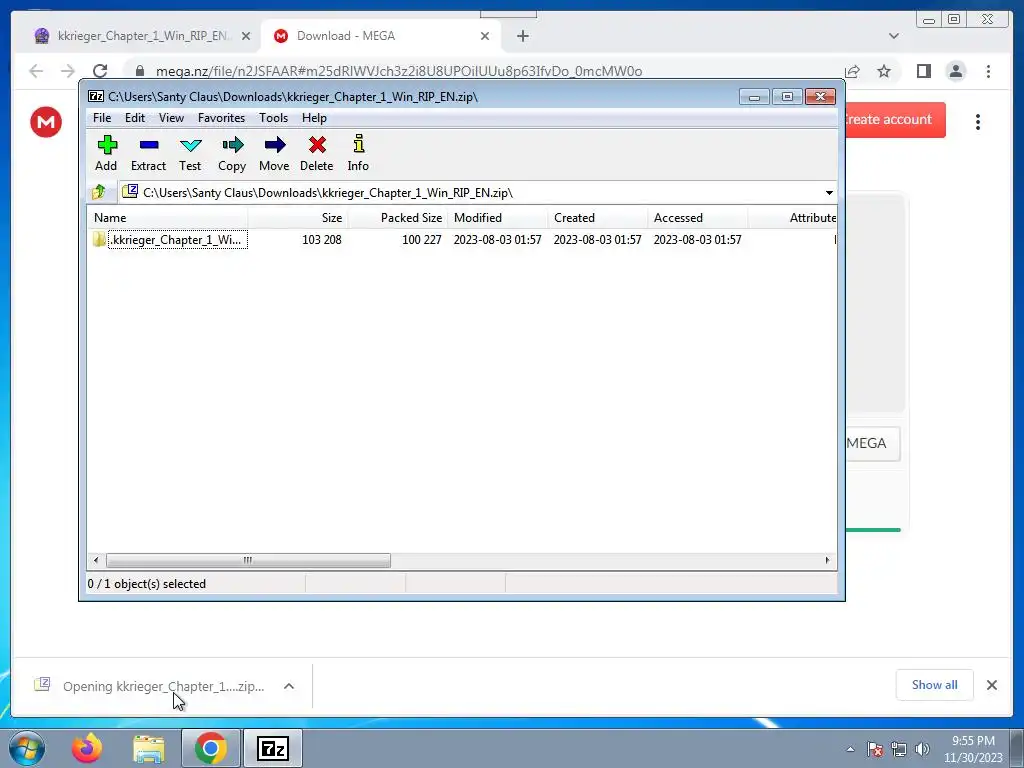
Task: Run Test on the archive
Action: (190, 153)
